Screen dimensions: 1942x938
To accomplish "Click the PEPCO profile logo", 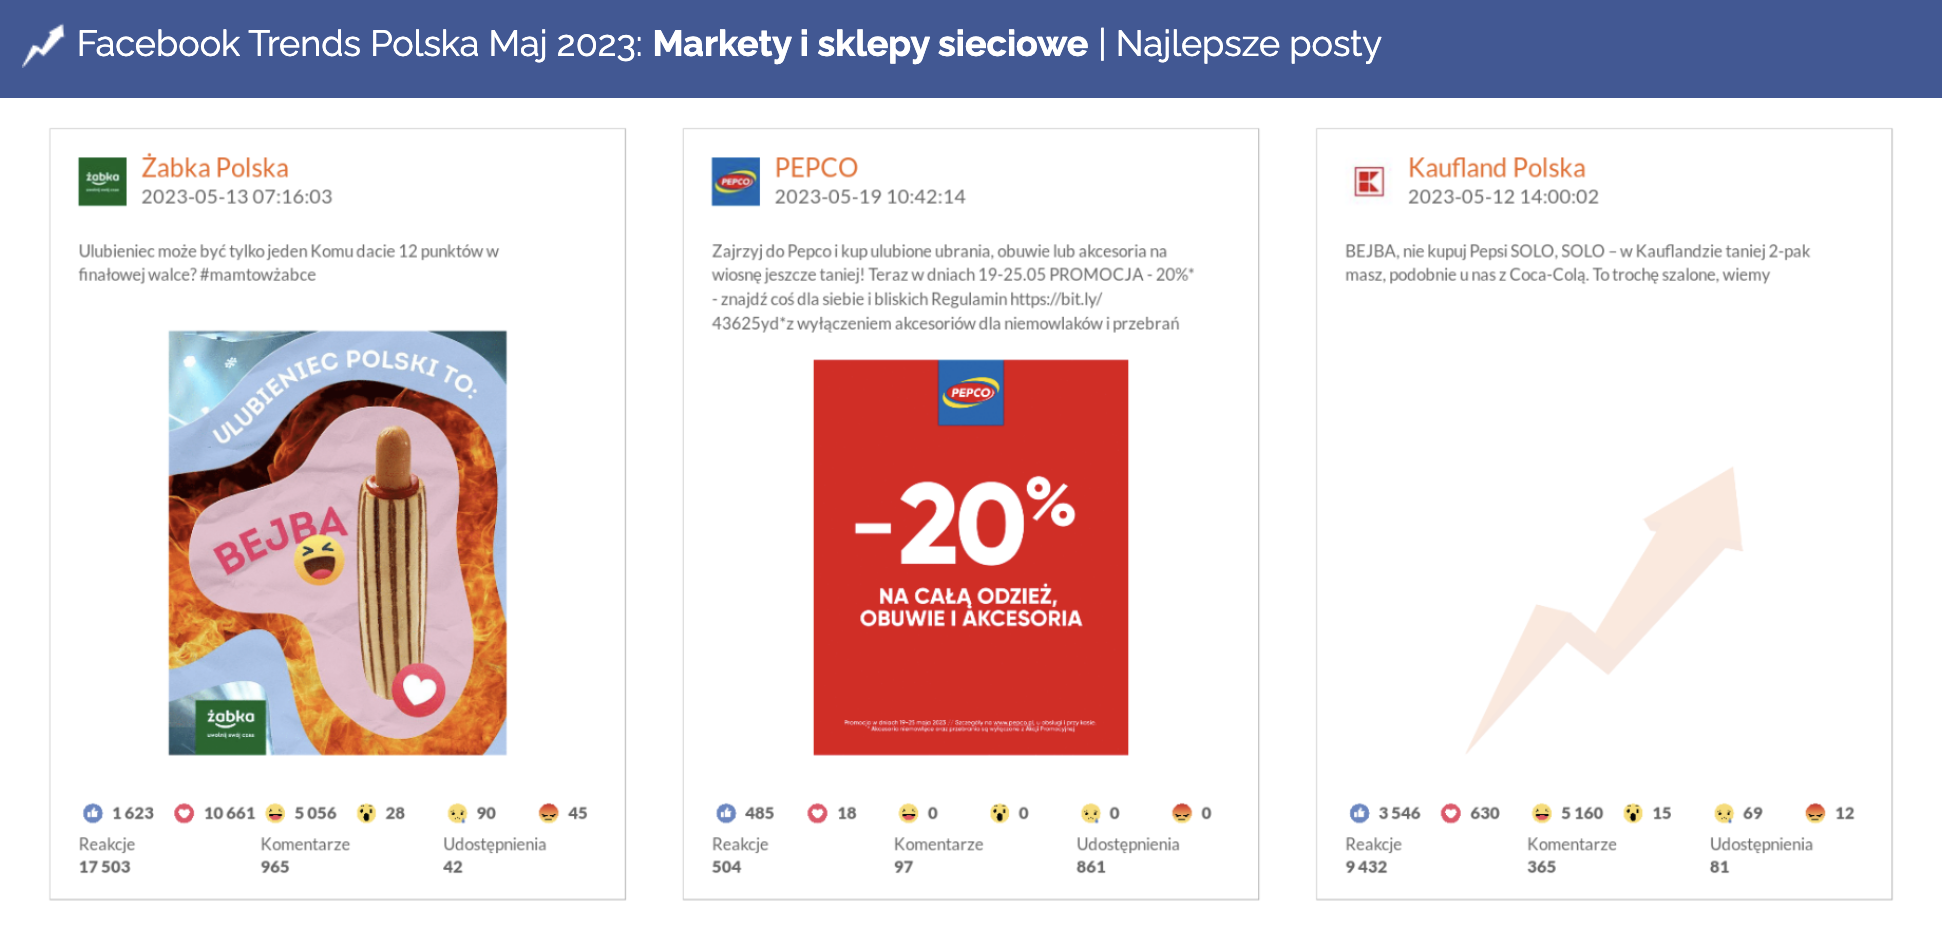I will [736, 181].
